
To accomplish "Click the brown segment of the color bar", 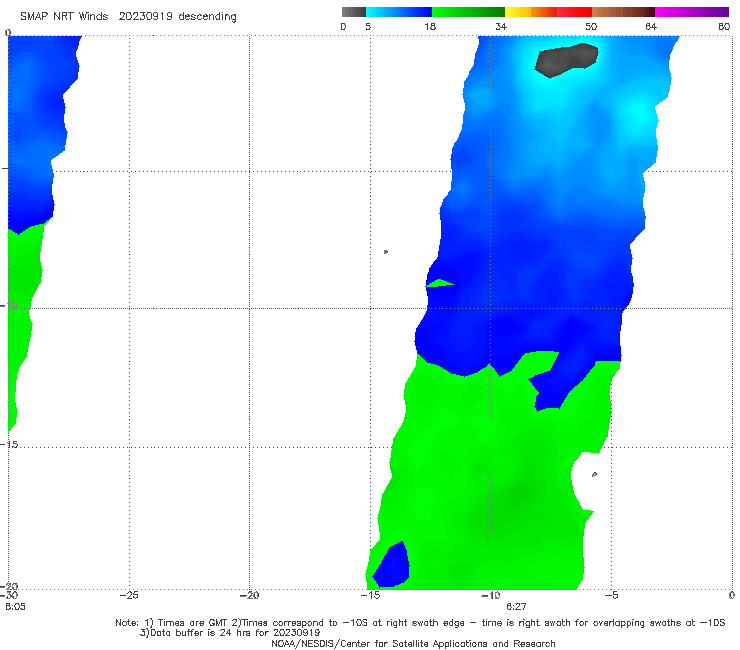I will [623, 12].
